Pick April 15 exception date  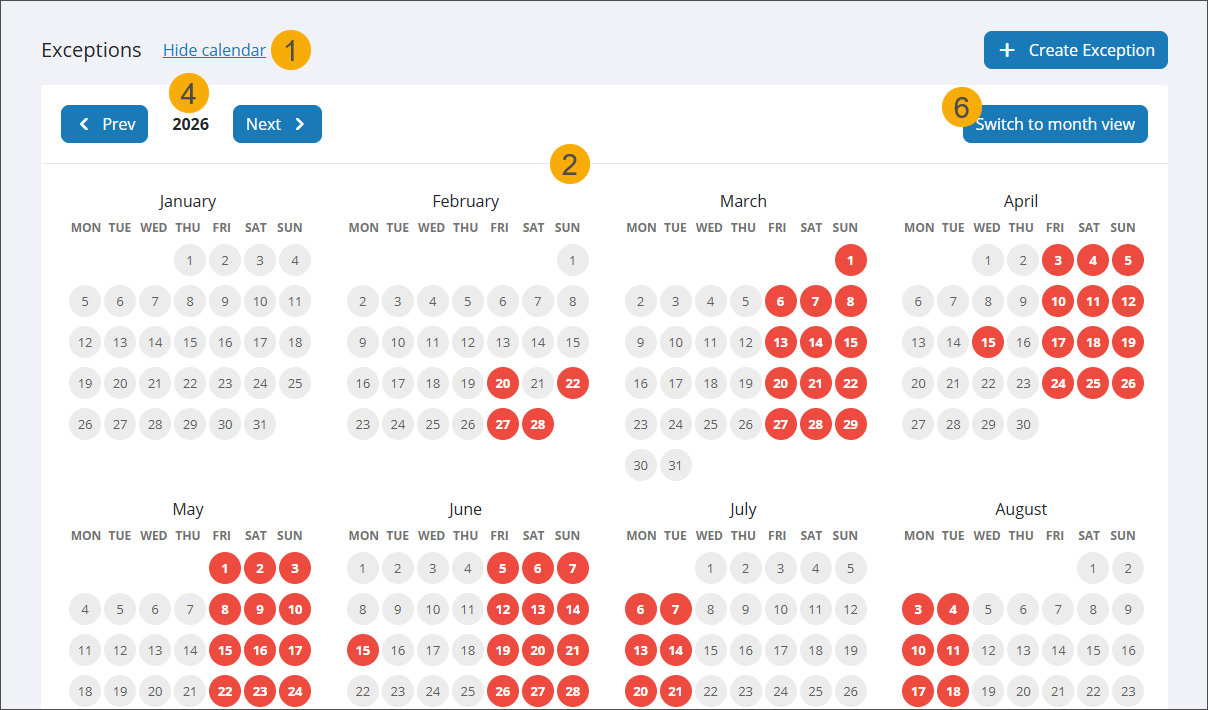click(x=987, y=342)
